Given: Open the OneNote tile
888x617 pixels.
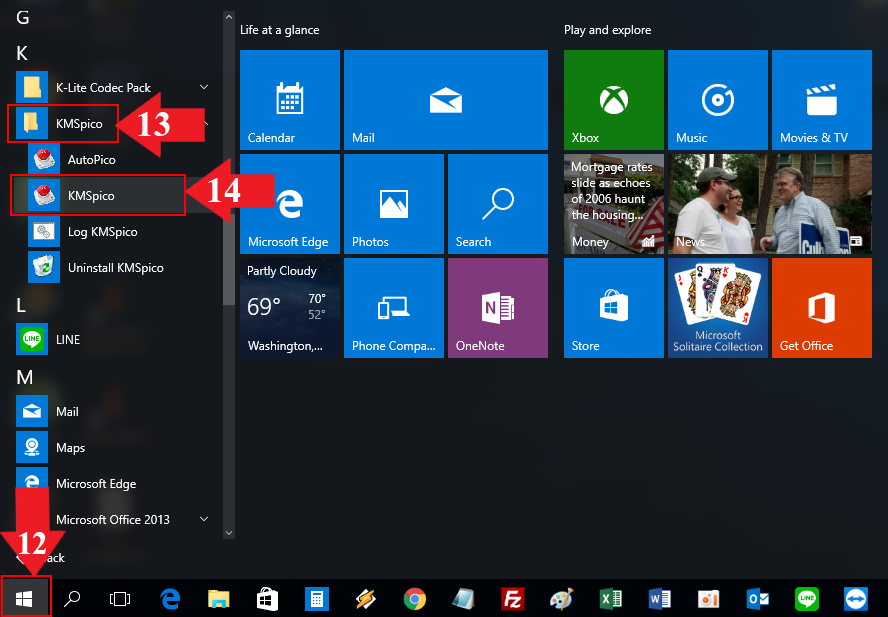Looking at the screenshot, I should point(498,308).
